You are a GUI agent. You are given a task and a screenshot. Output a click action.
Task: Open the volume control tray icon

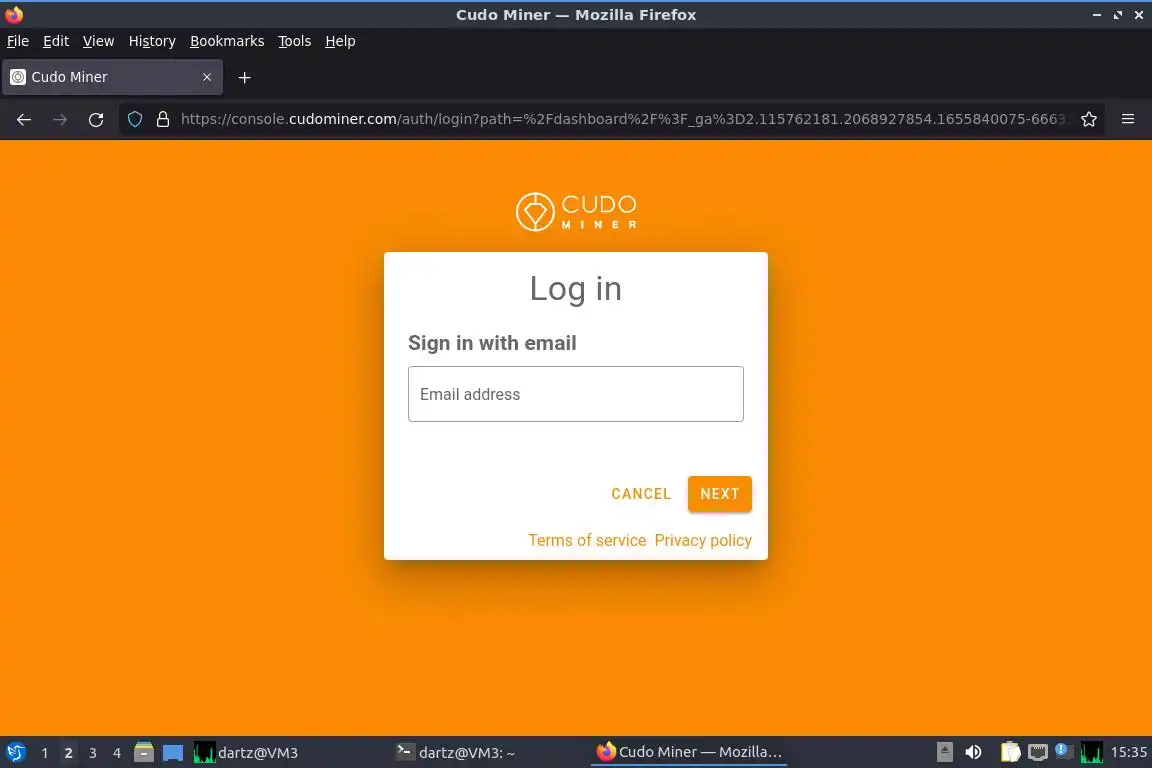973,753
